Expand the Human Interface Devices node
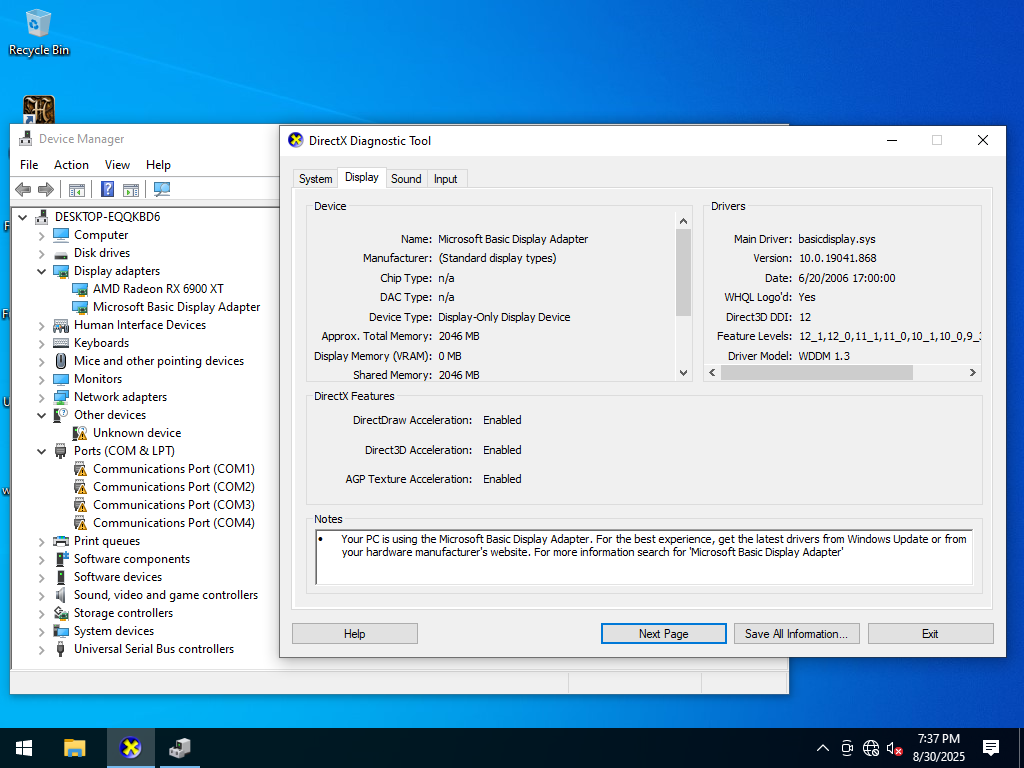 [42, 325]
